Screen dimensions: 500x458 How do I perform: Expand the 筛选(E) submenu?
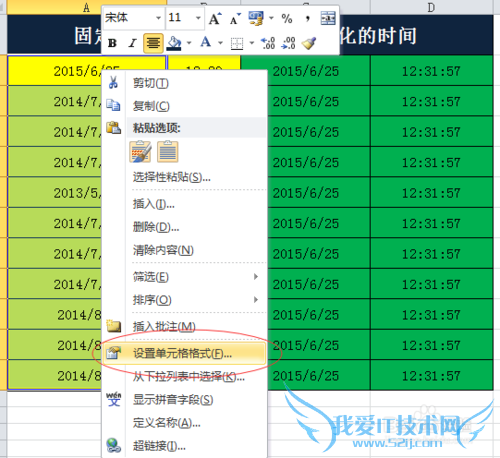(x=197, y=277)
